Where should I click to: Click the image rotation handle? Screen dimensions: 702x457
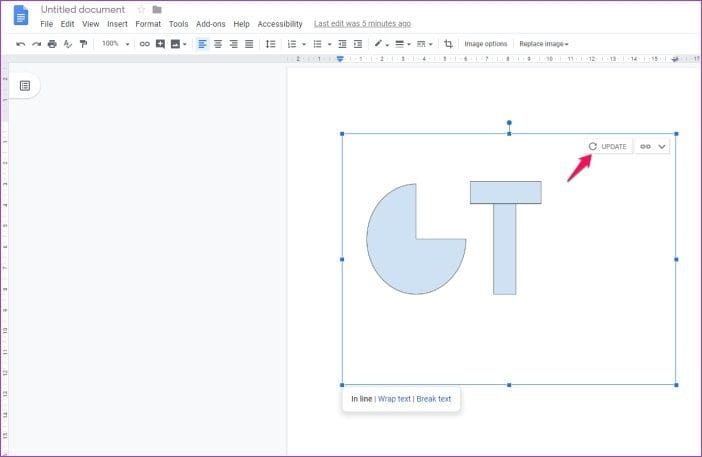(x=509, y=123)
